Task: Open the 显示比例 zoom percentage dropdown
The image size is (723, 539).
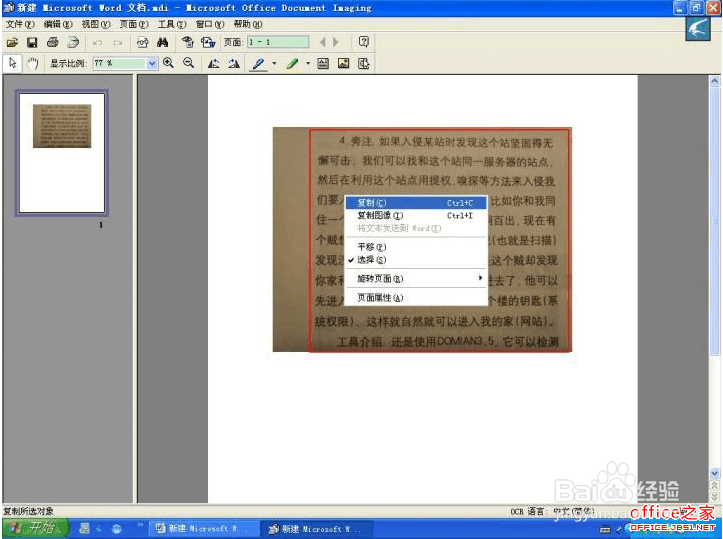Action: tap(152, 64)
